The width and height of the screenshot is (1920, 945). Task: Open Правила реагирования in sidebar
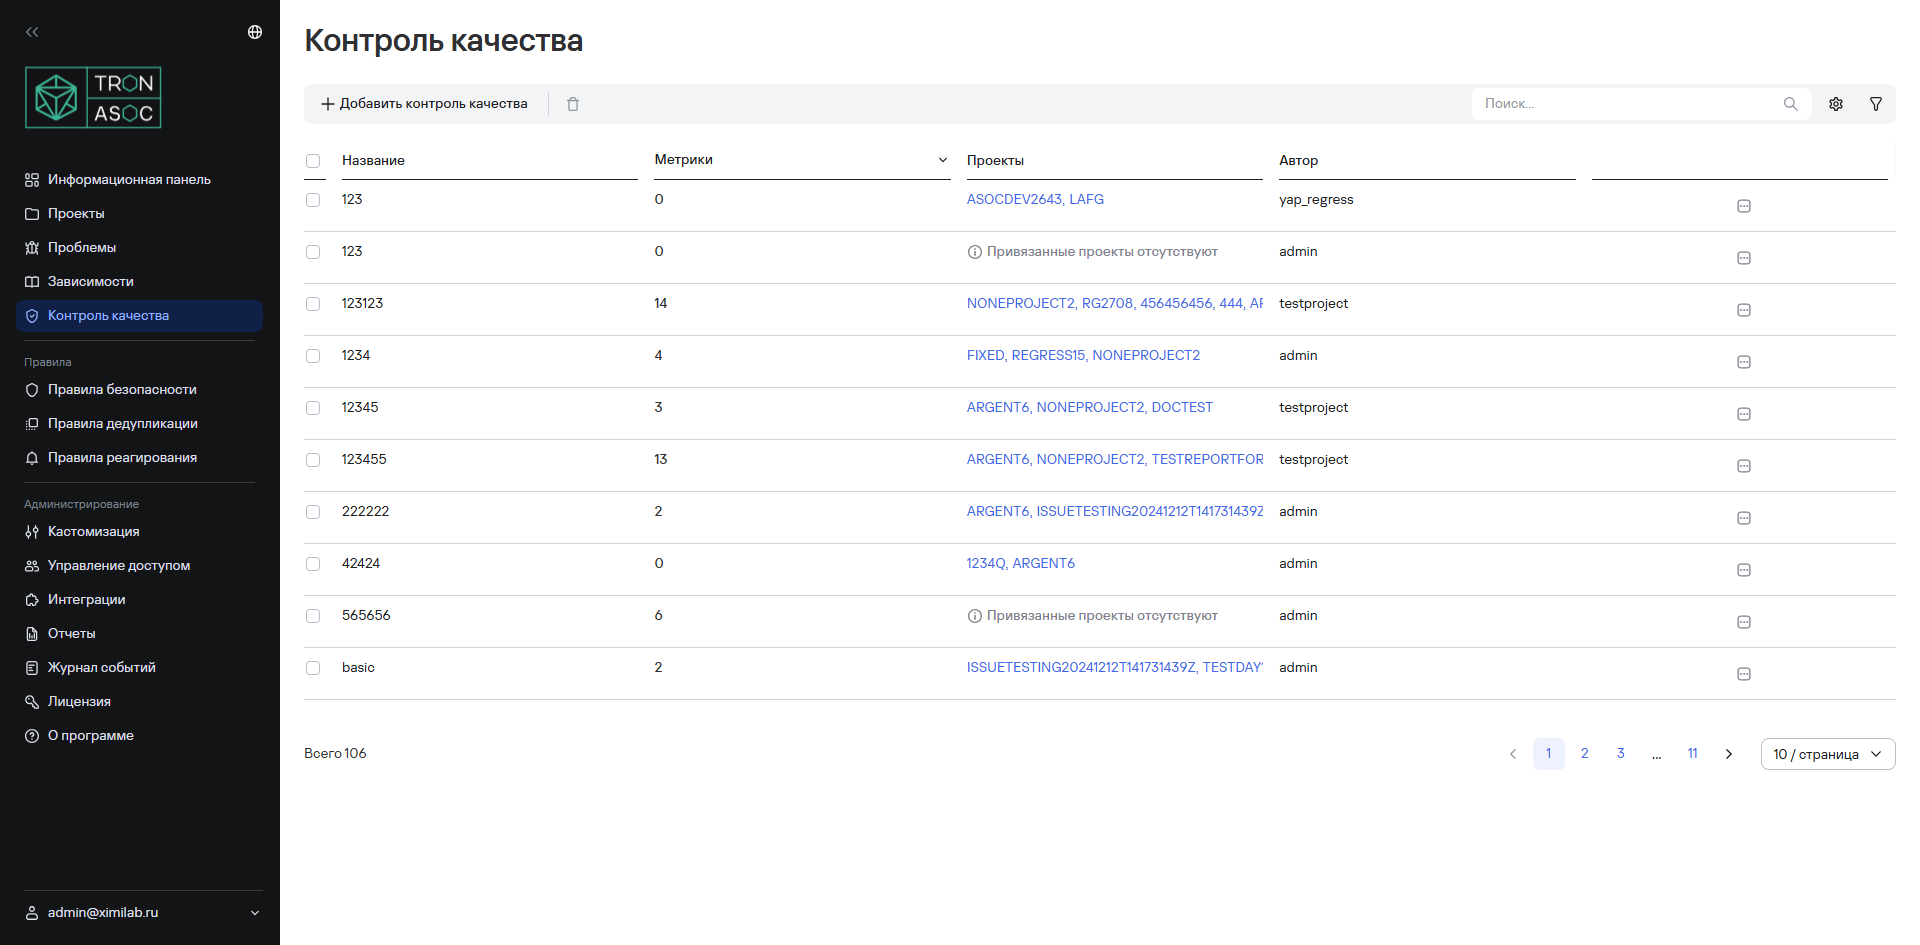pos(139,458)
